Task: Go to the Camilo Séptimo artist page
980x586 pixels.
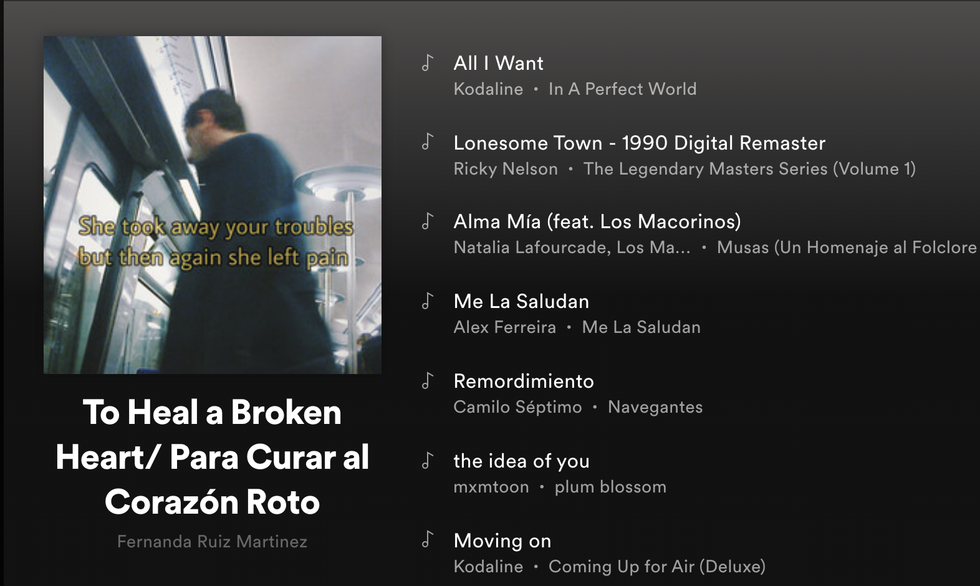Action: pos(518,407)
